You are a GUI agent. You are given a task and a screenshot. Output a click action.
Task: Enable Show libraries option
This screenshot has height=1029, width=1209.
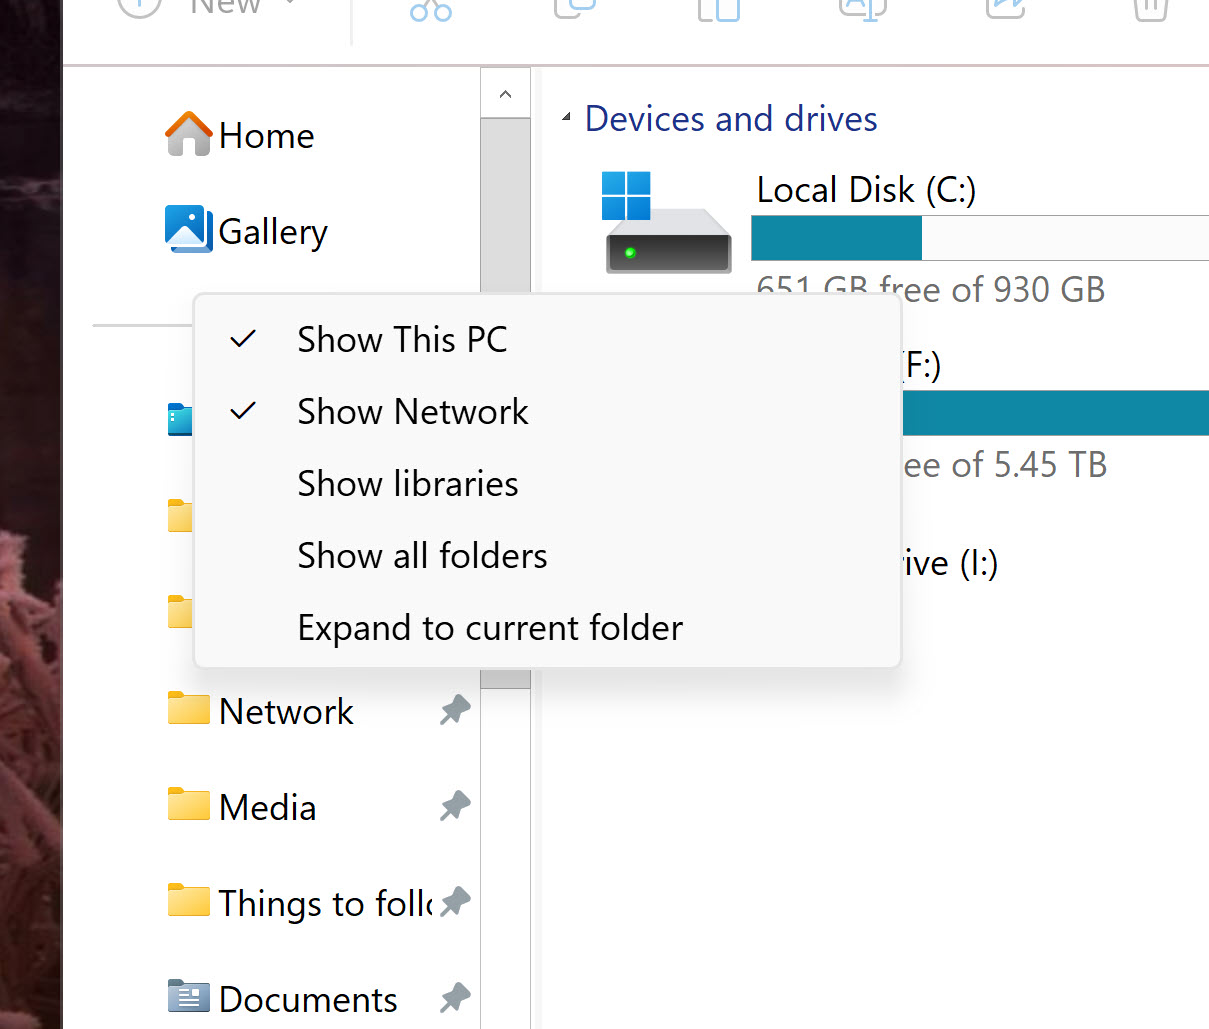point(407,483)
